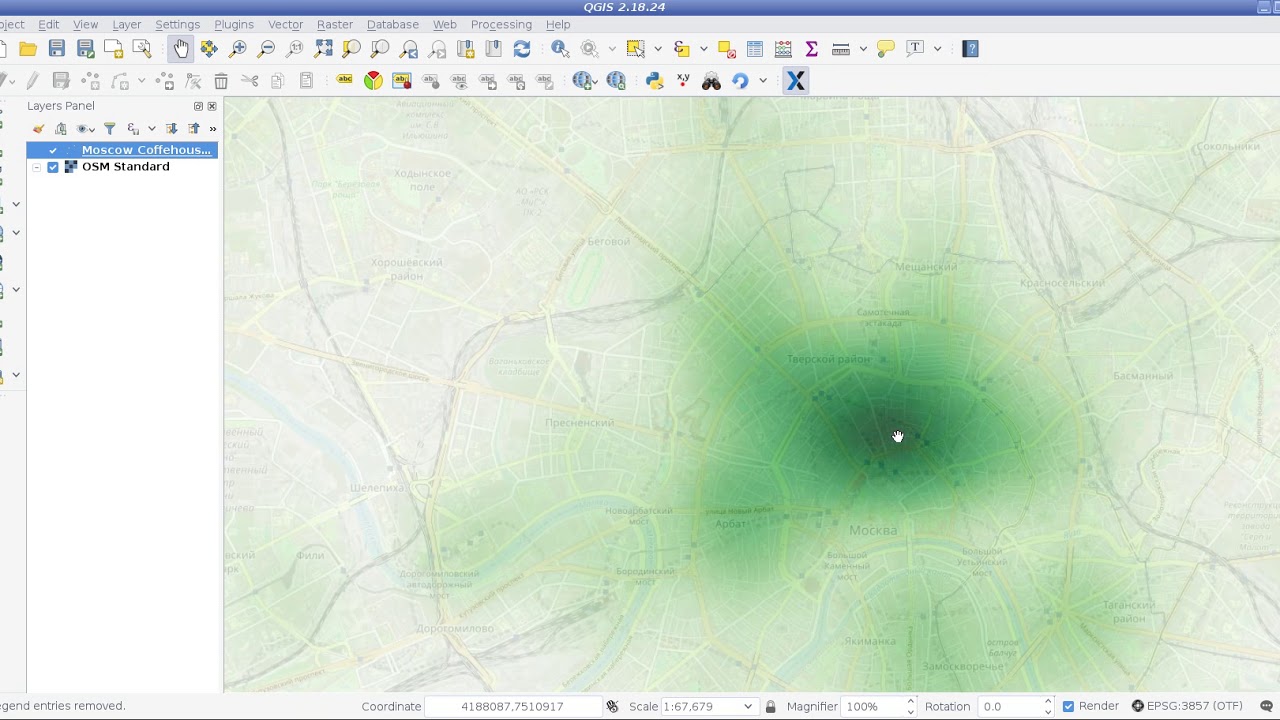The image size is (1280, 720).
Task: Click Select by Expression icon
Action: coord(682,48)
